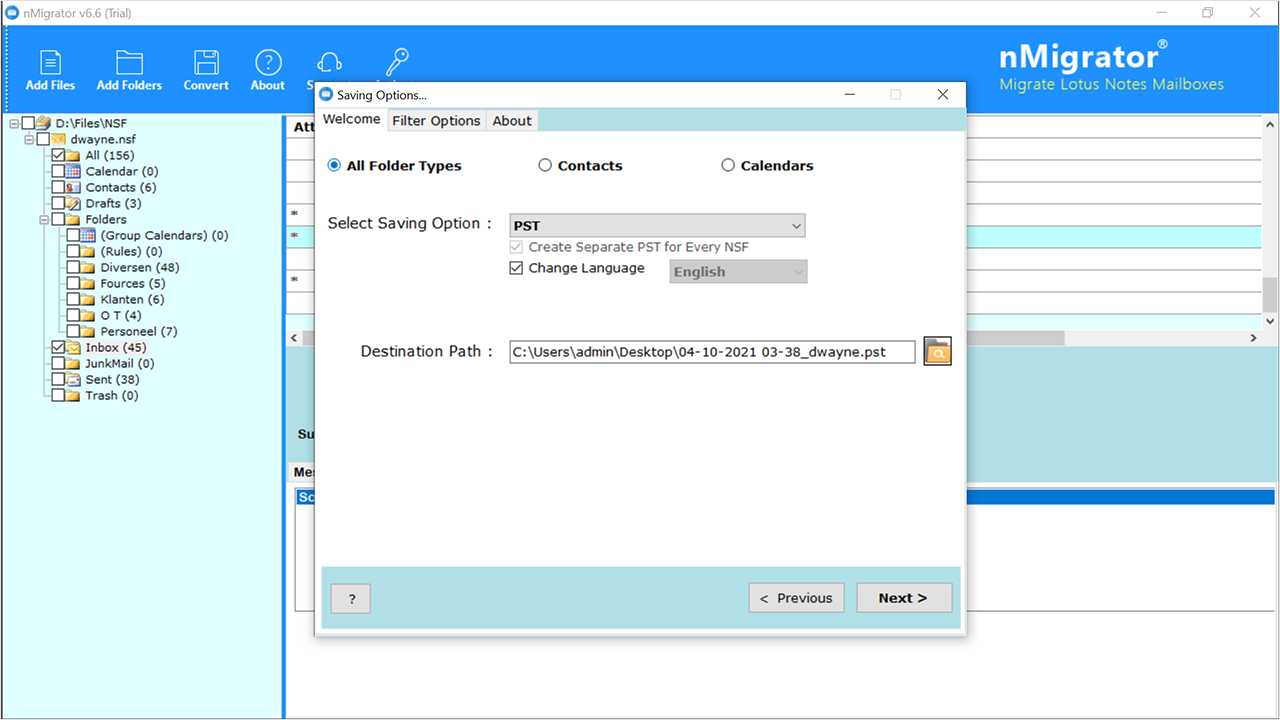Select the Klanten (6) folder
Image resolution: width=1280 pixels, height=720 pixels.
coord(132,299)
